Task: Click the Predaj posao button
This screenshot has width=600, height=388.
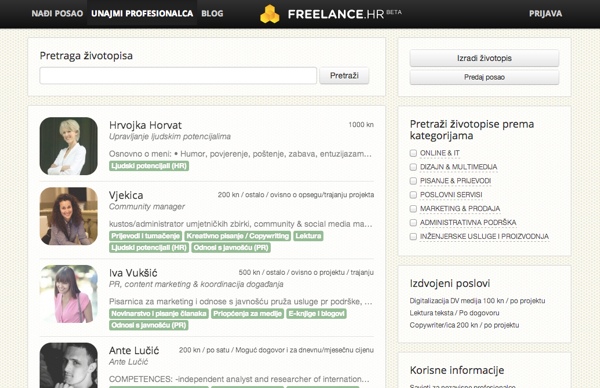Action: click(x=484, y=77)
